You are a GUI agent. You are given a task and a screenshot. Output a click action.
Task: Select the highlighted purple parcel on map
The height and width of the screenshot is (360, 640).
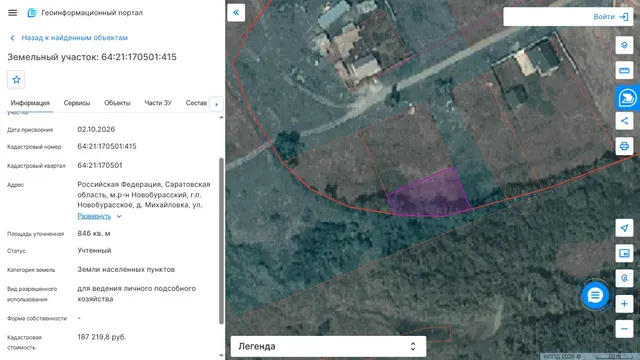[429, 194]
